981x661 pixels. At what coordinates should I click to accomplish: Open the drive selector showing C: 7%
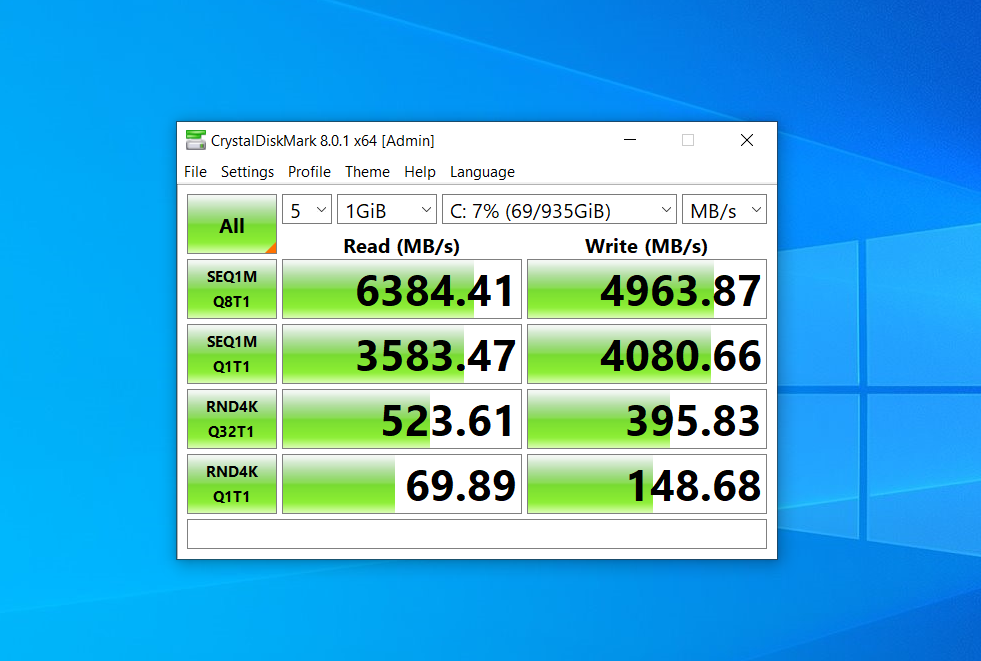point(559,210)
